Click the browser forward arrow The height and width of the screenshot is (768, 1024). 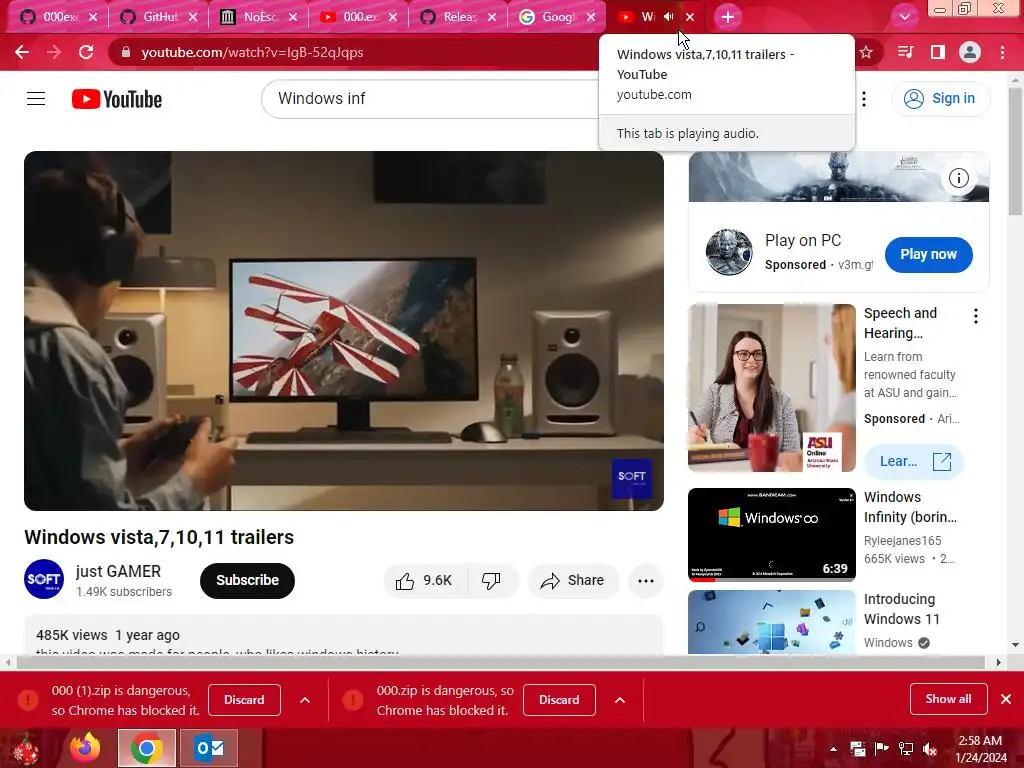(x=54, y=52)
